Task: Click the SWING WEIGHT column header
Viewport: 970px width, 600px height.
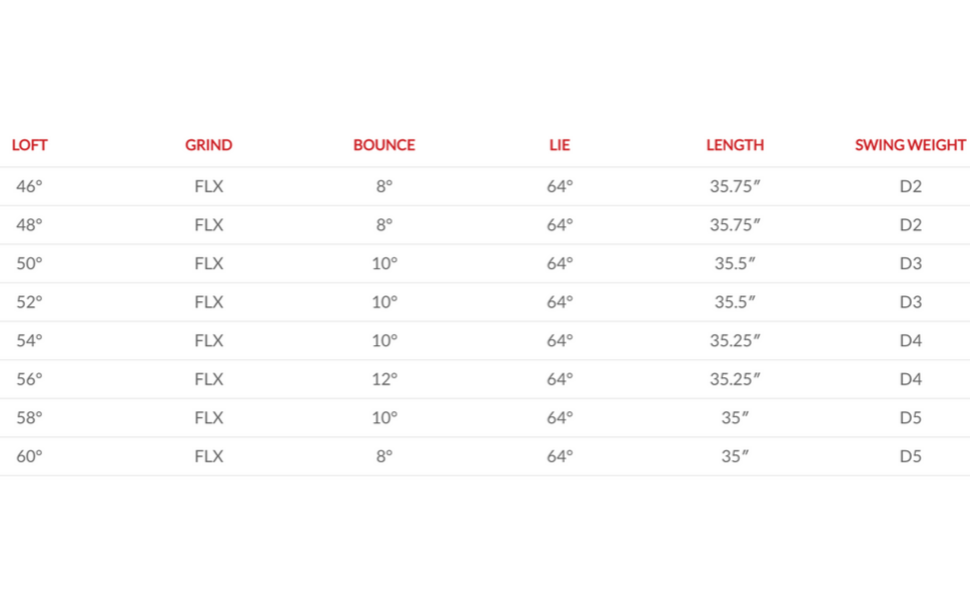Action: [x=910, y=145]
